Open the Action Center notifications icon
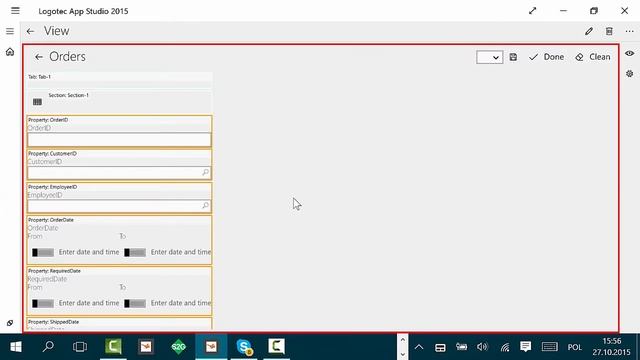The width and height of the screenshot is (640, 360). tap(526, 347)
